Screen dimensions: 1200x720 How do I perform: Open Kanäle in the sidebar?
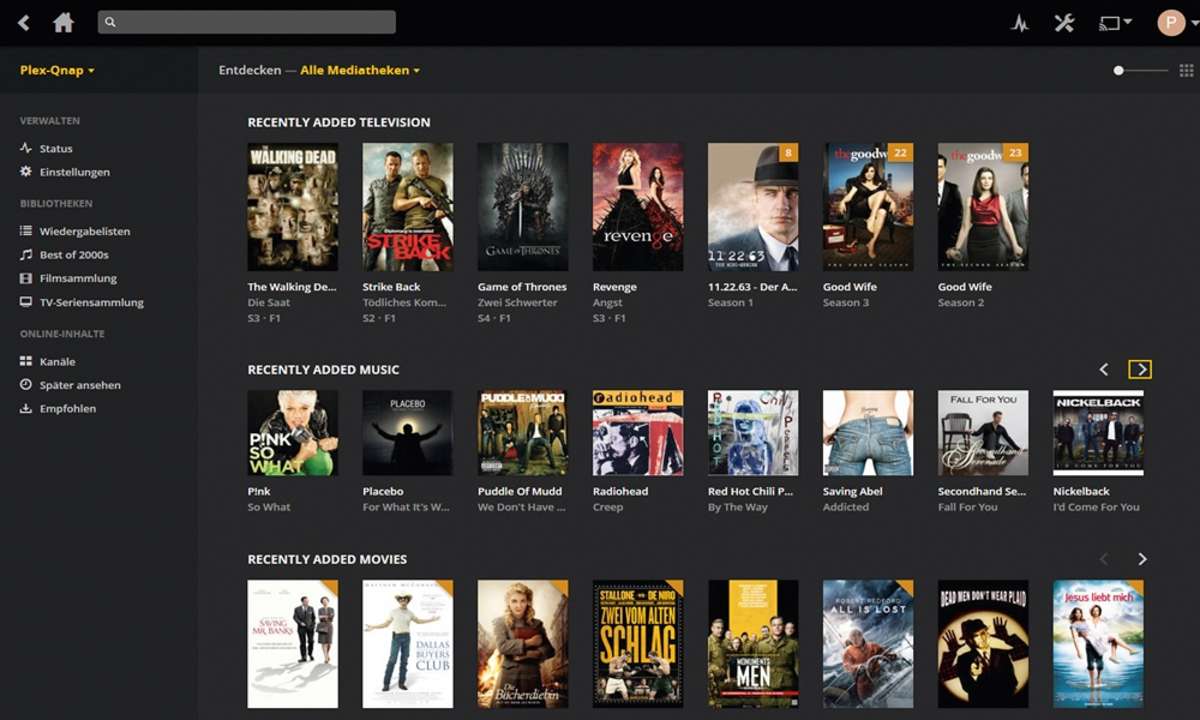point(57,362)
